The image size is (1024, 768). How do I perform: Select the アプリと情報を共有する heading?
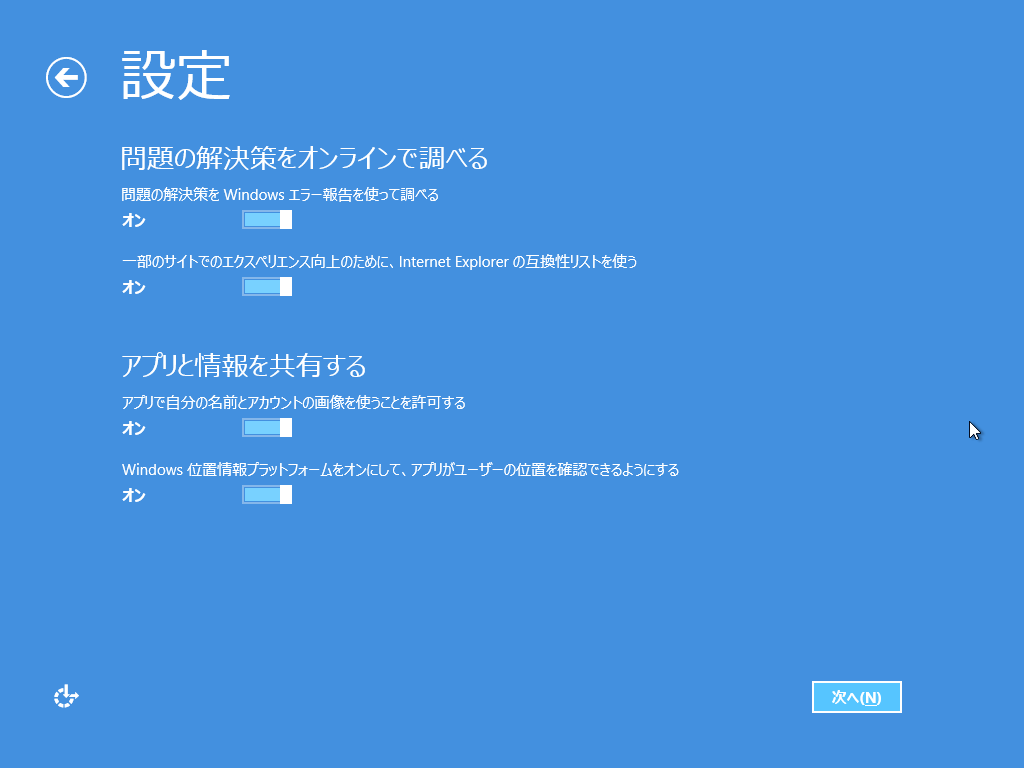[244, 365]
